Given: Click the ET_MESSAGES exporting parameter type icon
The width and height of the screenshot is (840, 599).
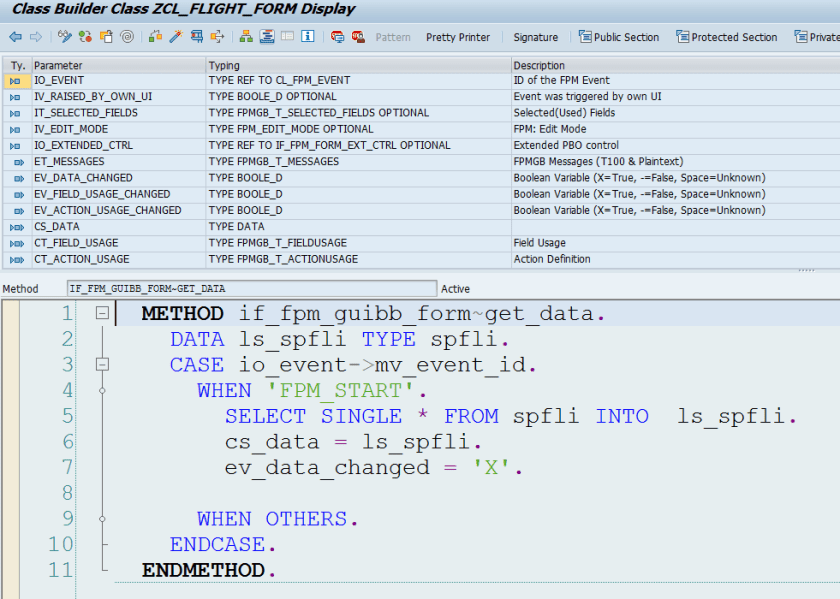Looking at the screenshot, I should pyautogui.click(x=16, y=162).
